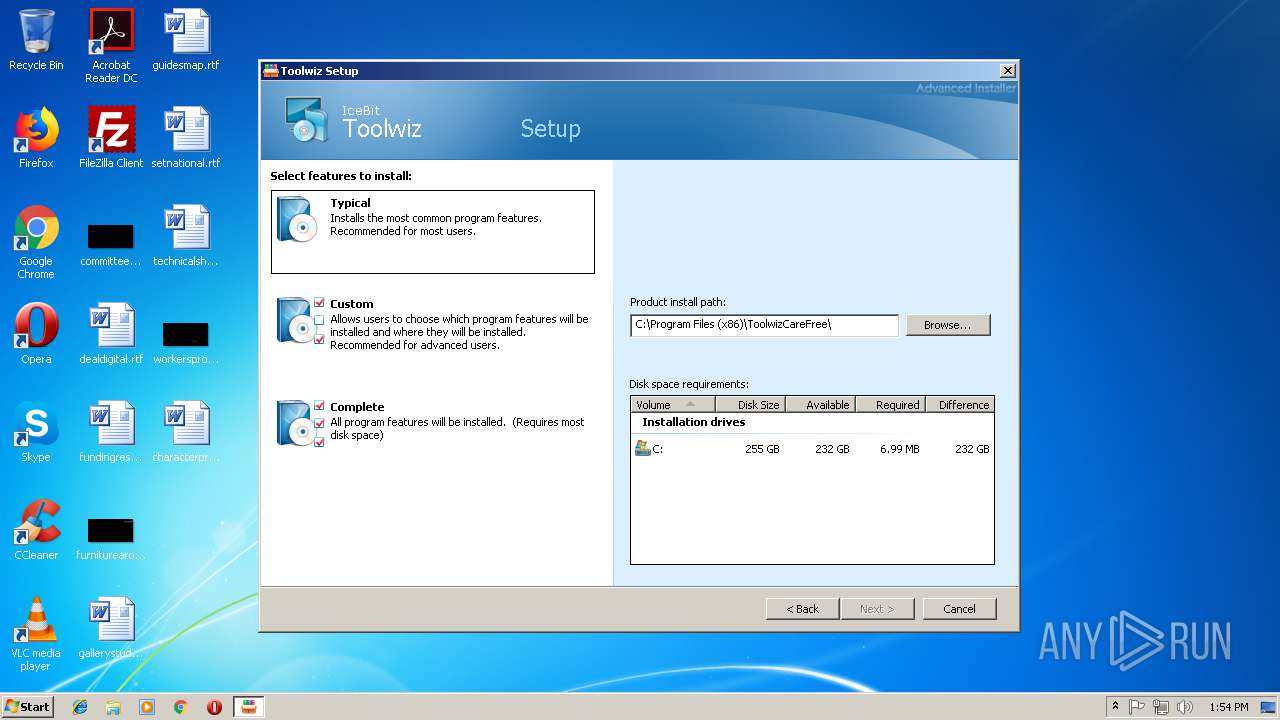Select the Typical install option icon
The height and width of the screenshot is (720, 1280).
coord(299,219)
